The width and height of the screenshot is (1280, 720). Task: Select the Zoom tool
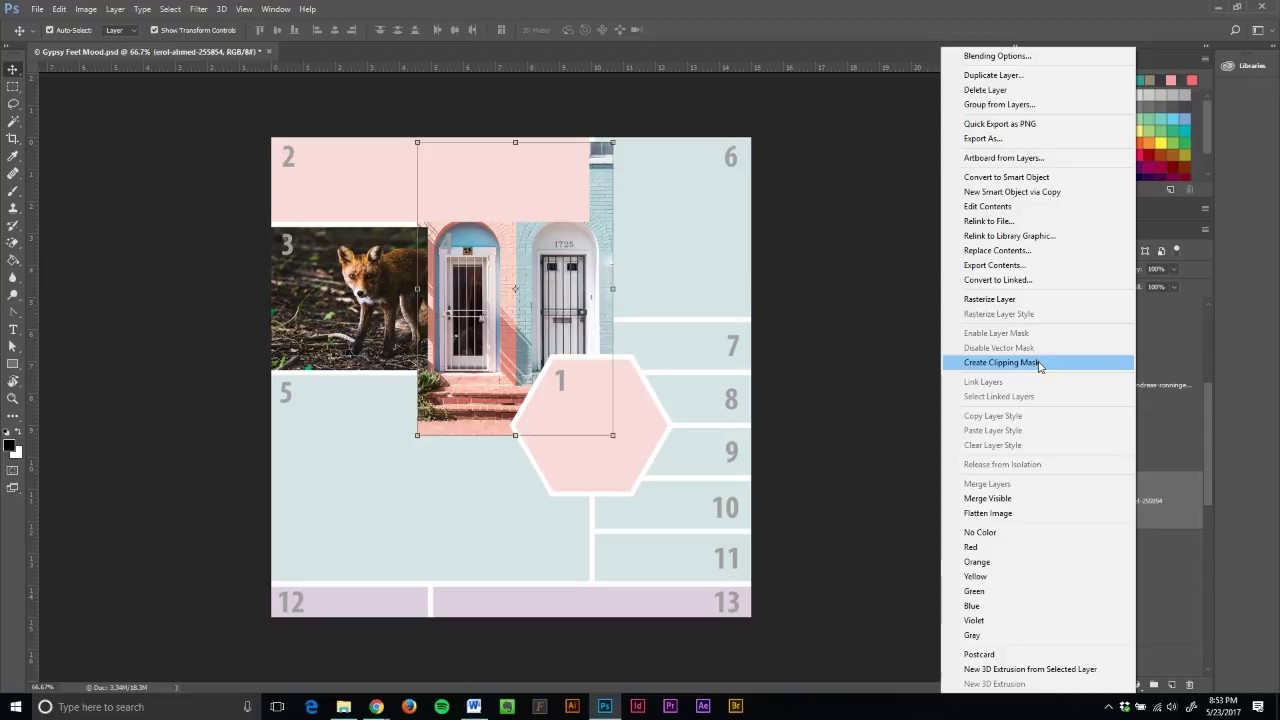13,398
